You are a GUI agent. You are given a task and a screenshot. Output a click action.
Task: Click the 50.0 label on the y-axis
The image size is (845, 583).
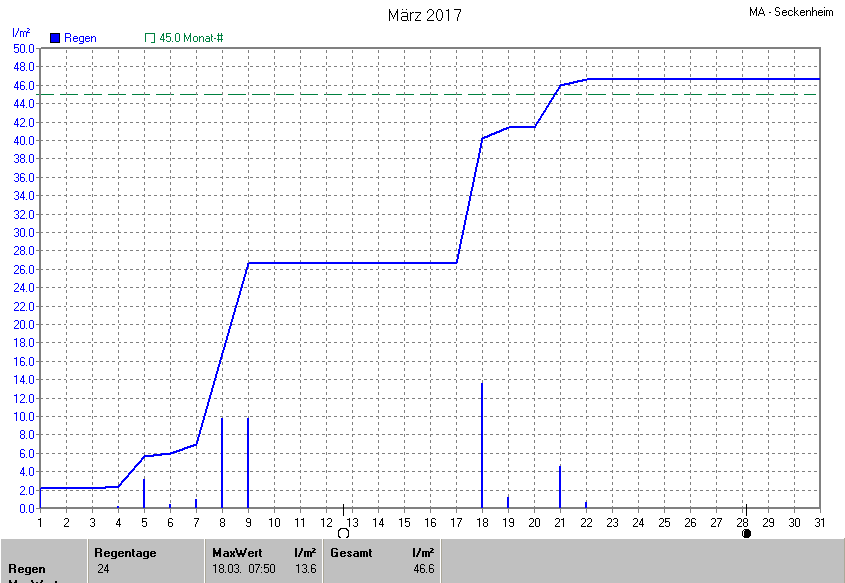(x=23, y=48)
